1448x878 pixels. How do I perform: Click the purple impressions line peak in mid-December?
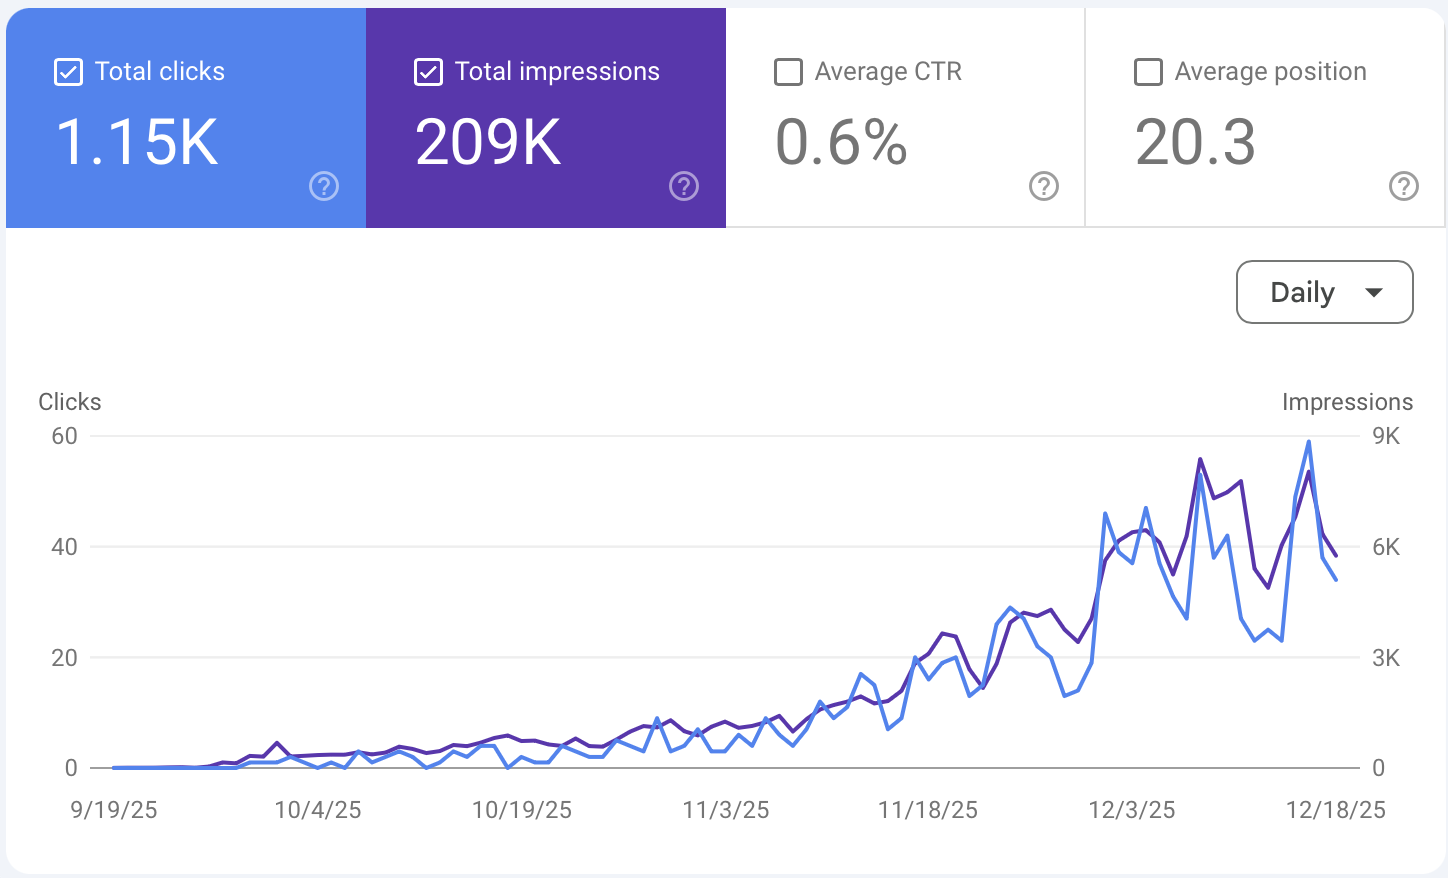[1201, 460]
